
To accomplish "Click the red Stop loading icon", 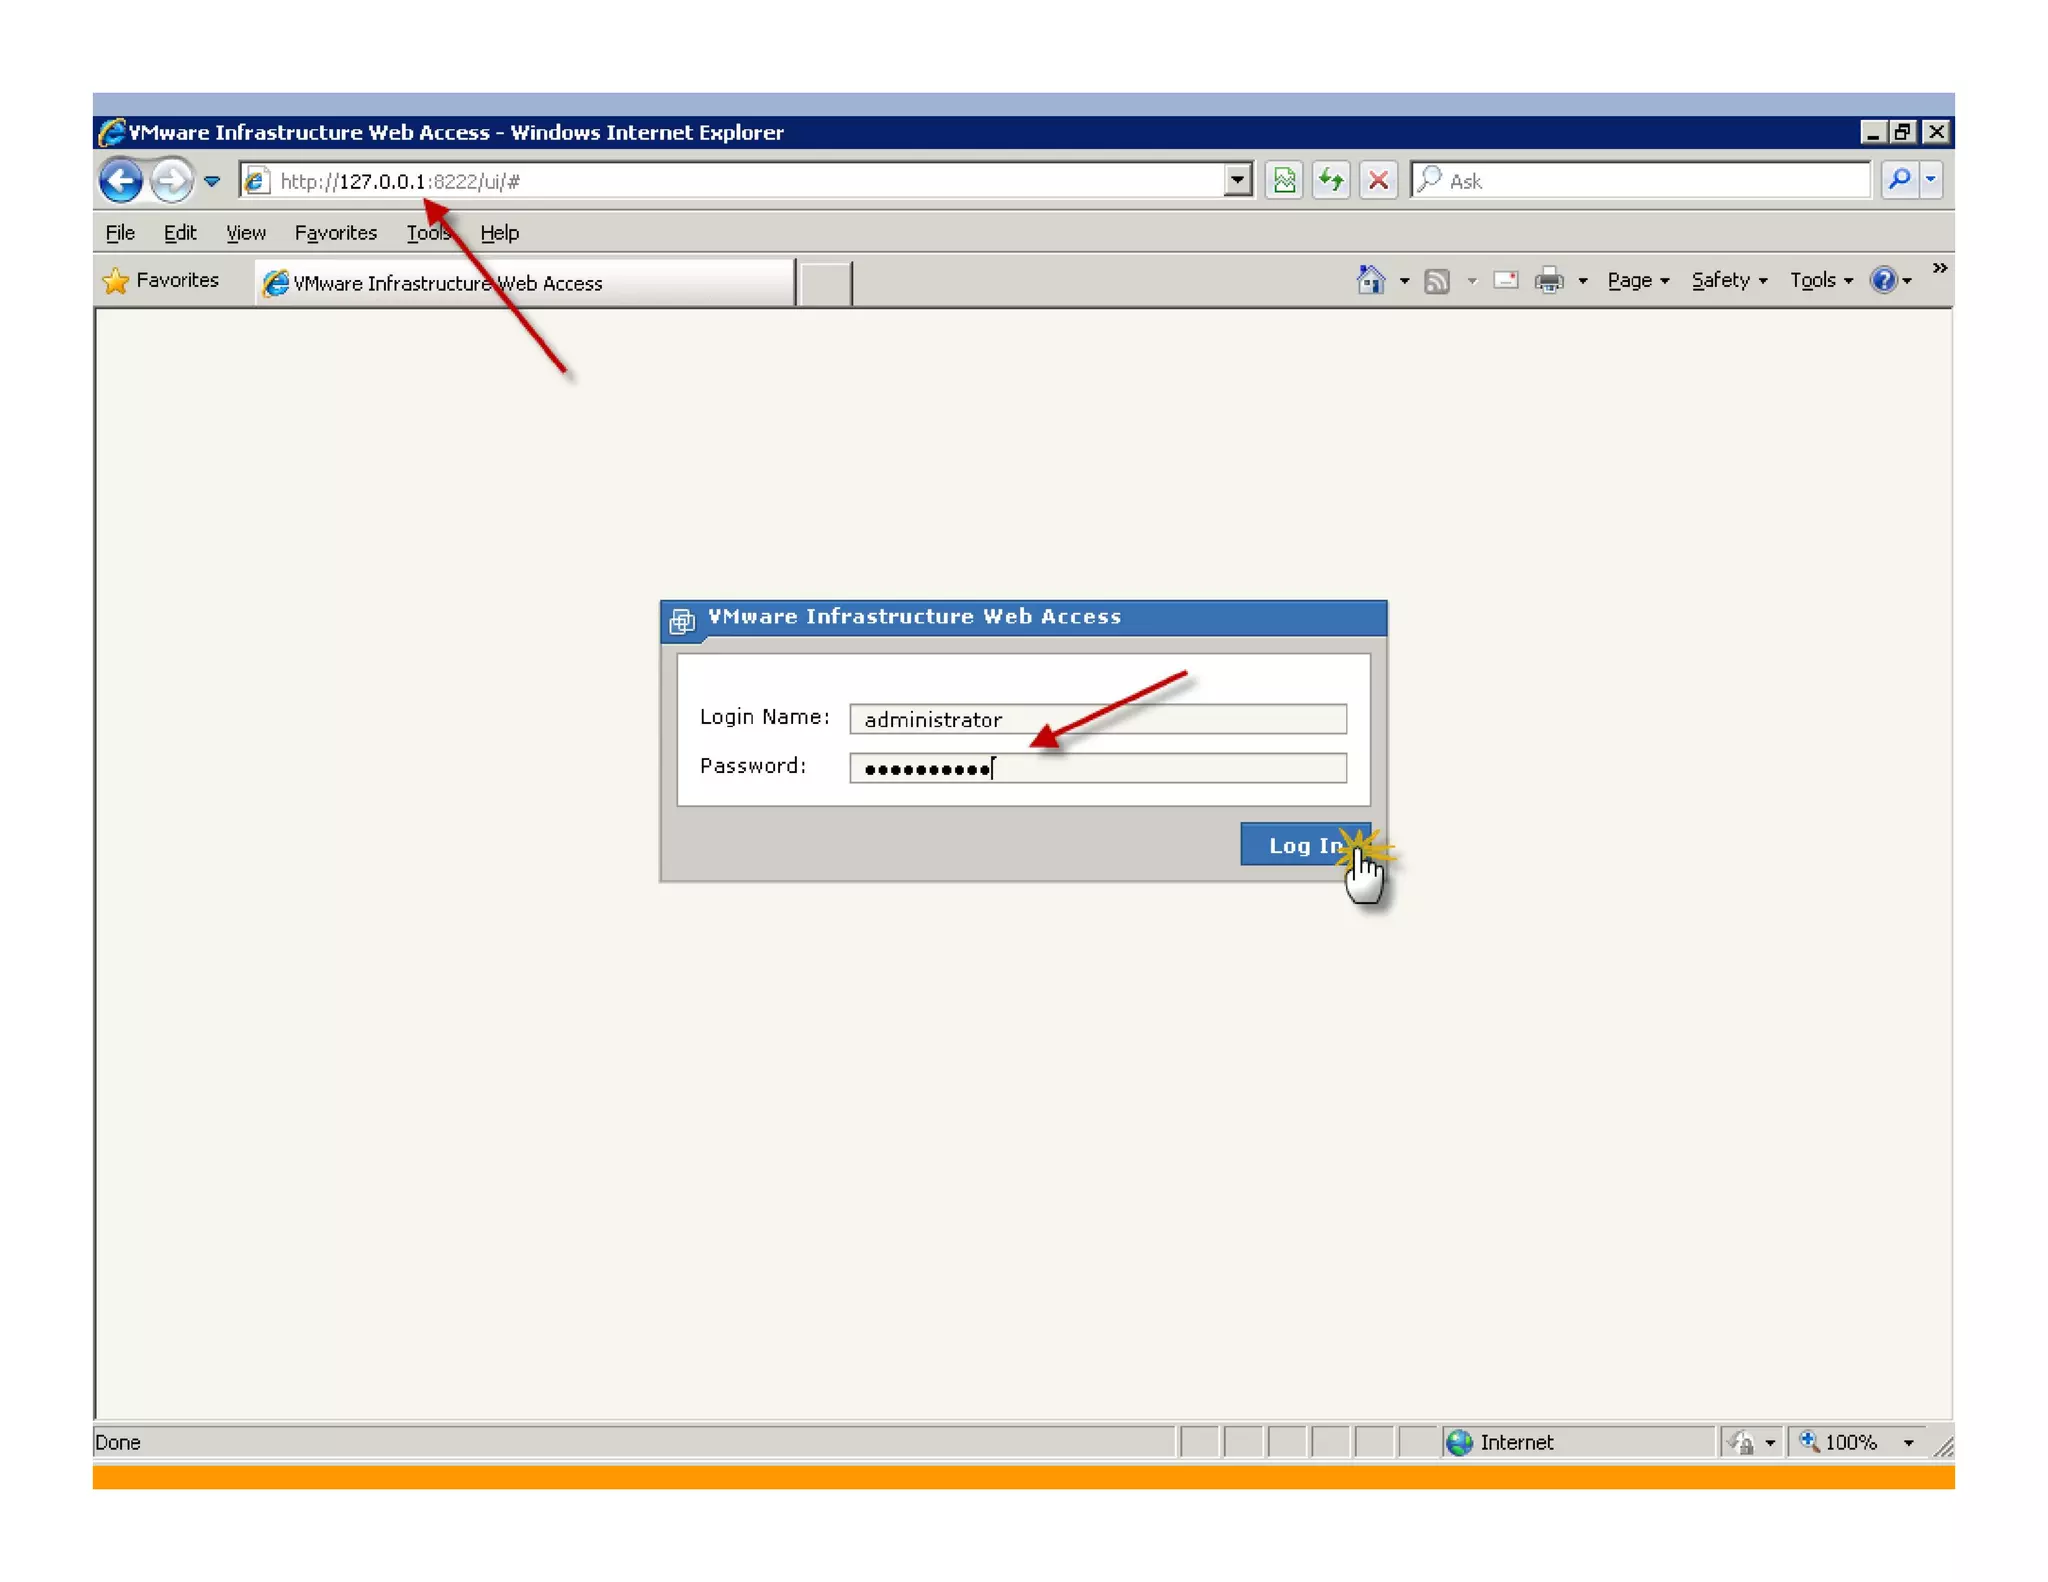I will tap(1378, 181).
